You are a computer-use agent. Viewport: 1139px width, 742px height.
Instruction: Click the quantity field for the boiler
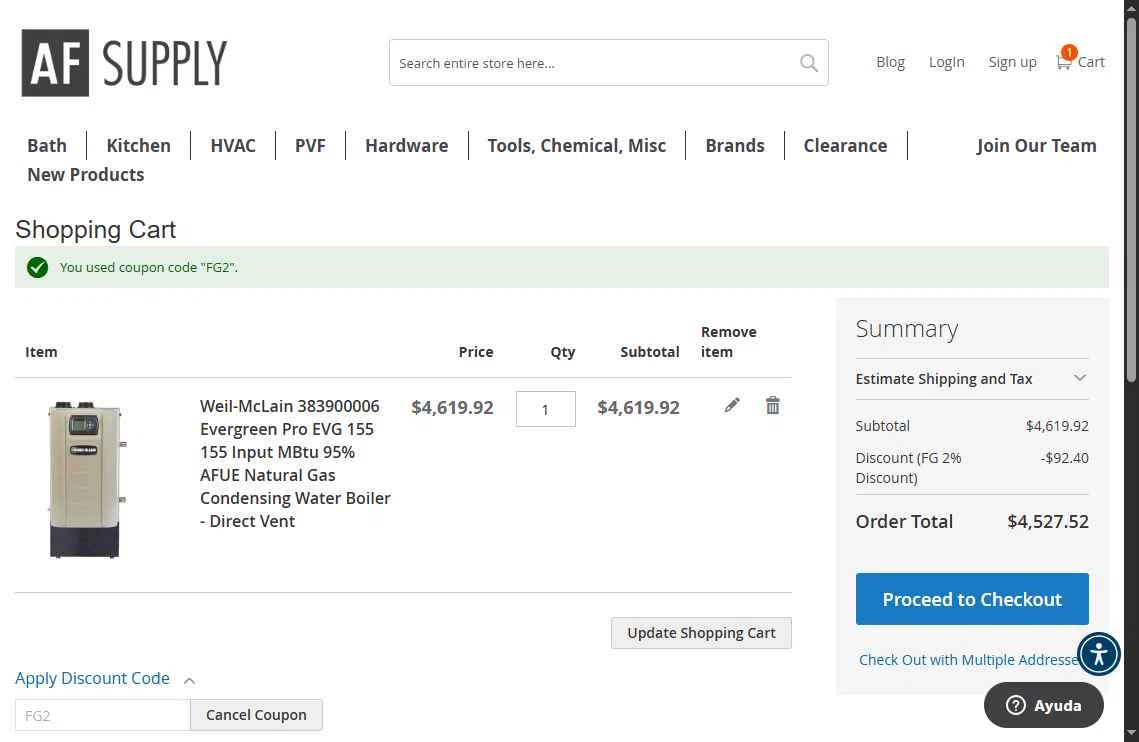pos(546,409)
